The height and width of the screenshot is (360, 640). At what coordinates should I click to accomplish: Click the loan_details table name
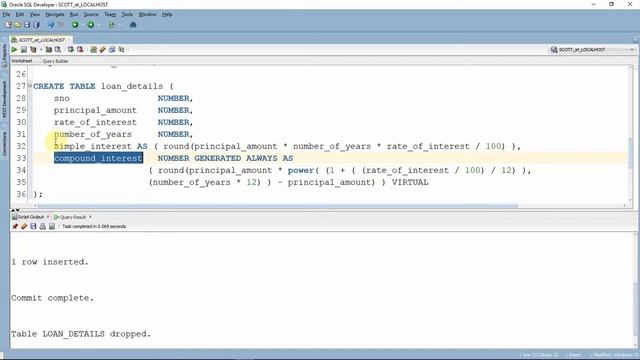coord(132,86)
